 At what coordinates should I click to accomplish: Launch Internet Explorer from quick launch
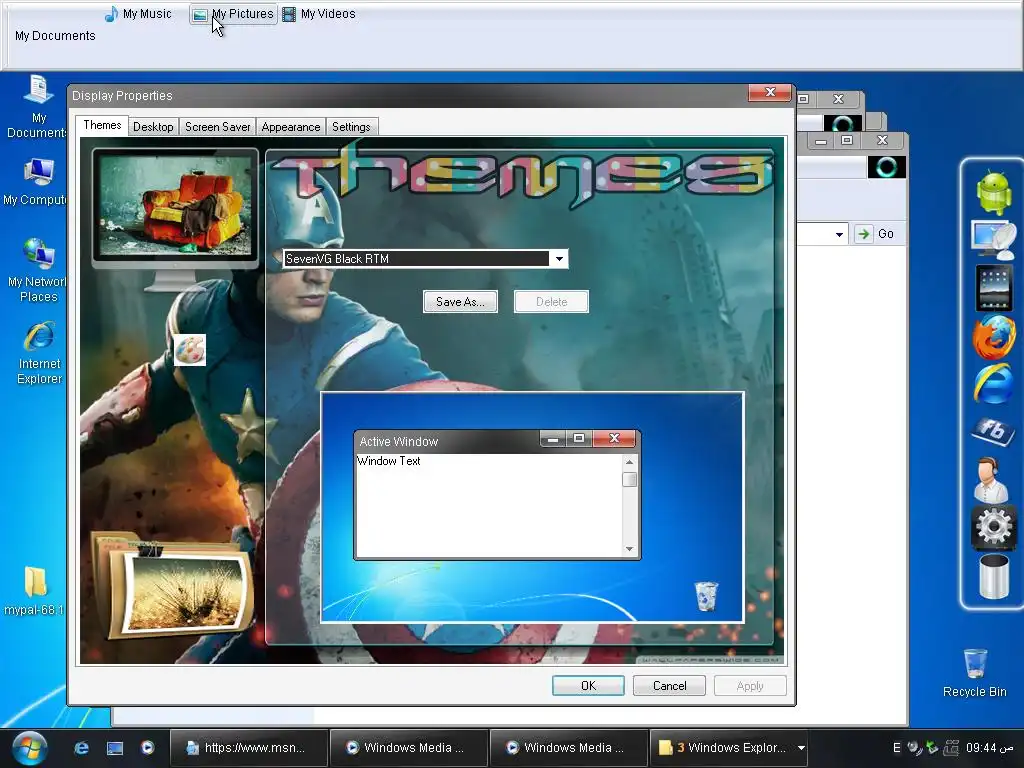[x=81, y=748]
